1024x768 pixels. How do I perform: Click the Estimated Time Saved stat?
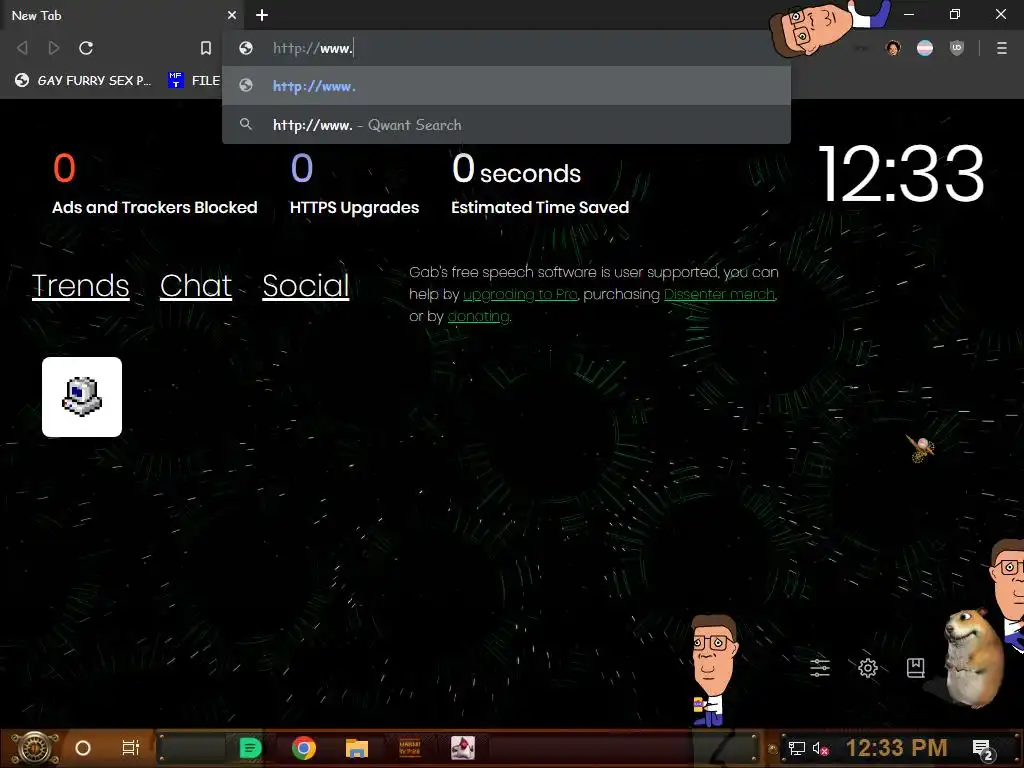(539, 183)
